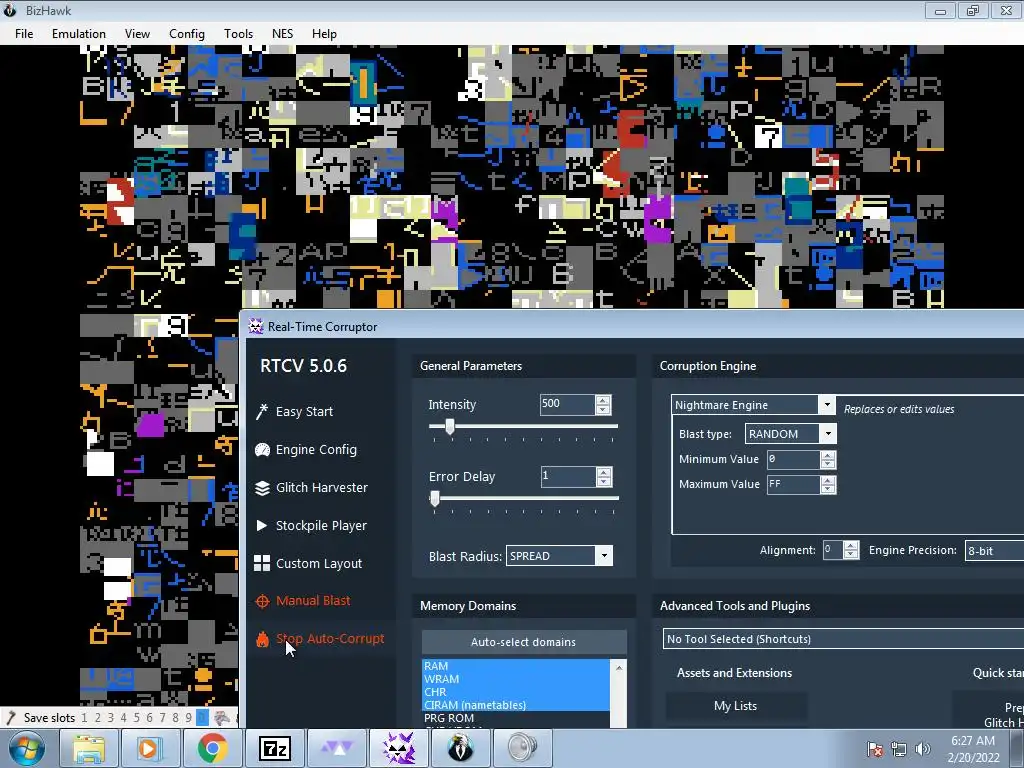
Task: Click the Intensity value field
Action: (567, 404)
